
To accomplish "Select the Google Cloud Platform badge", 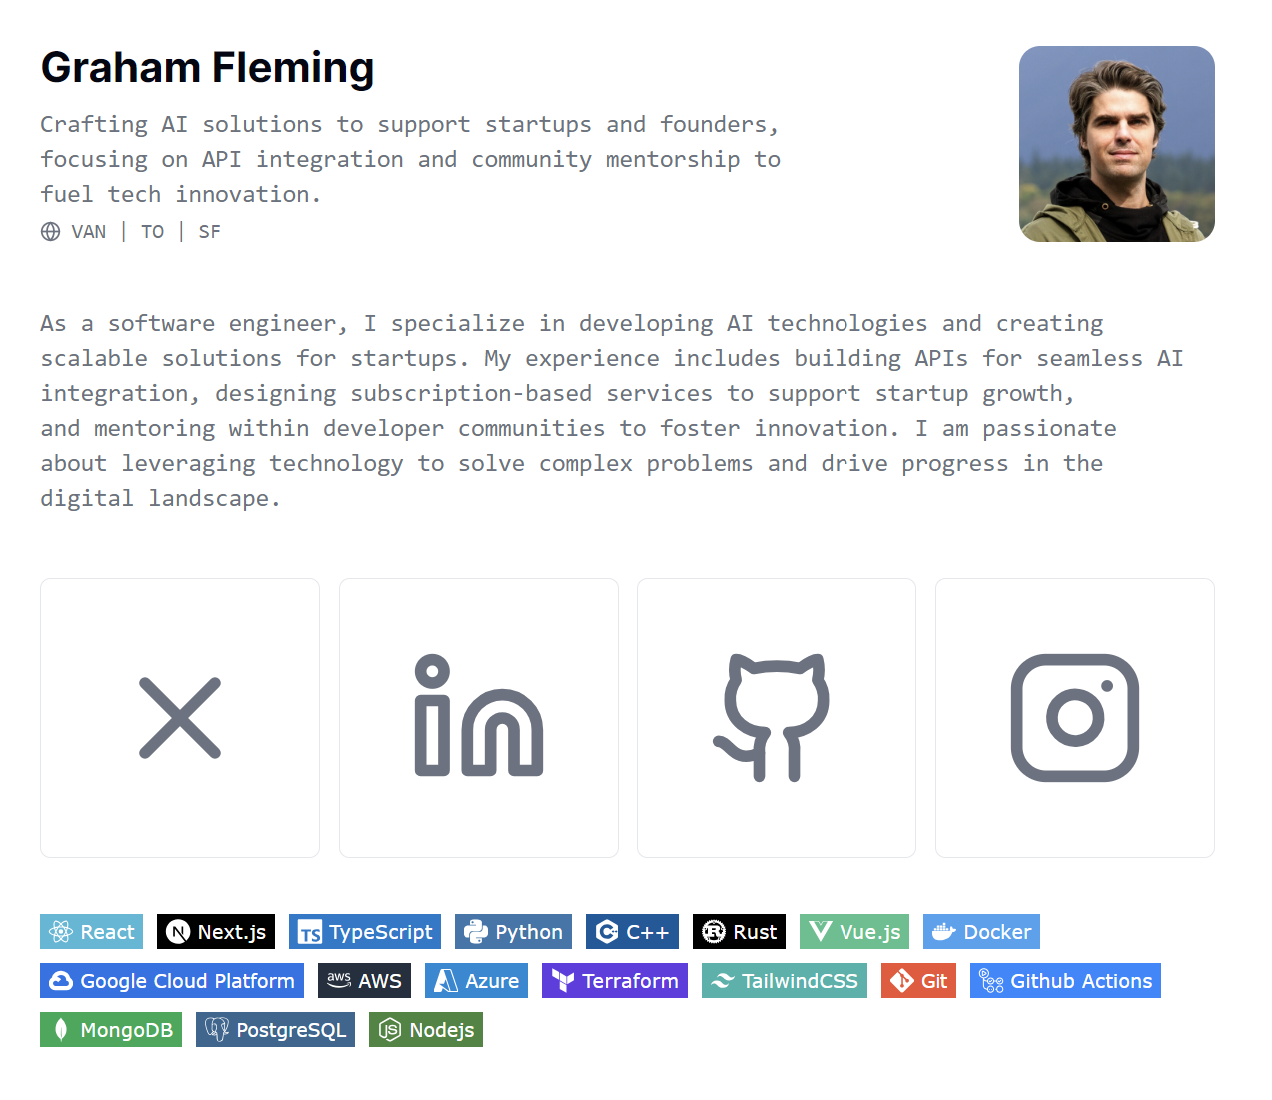I will pyautogui.click(x=172, y=981).
